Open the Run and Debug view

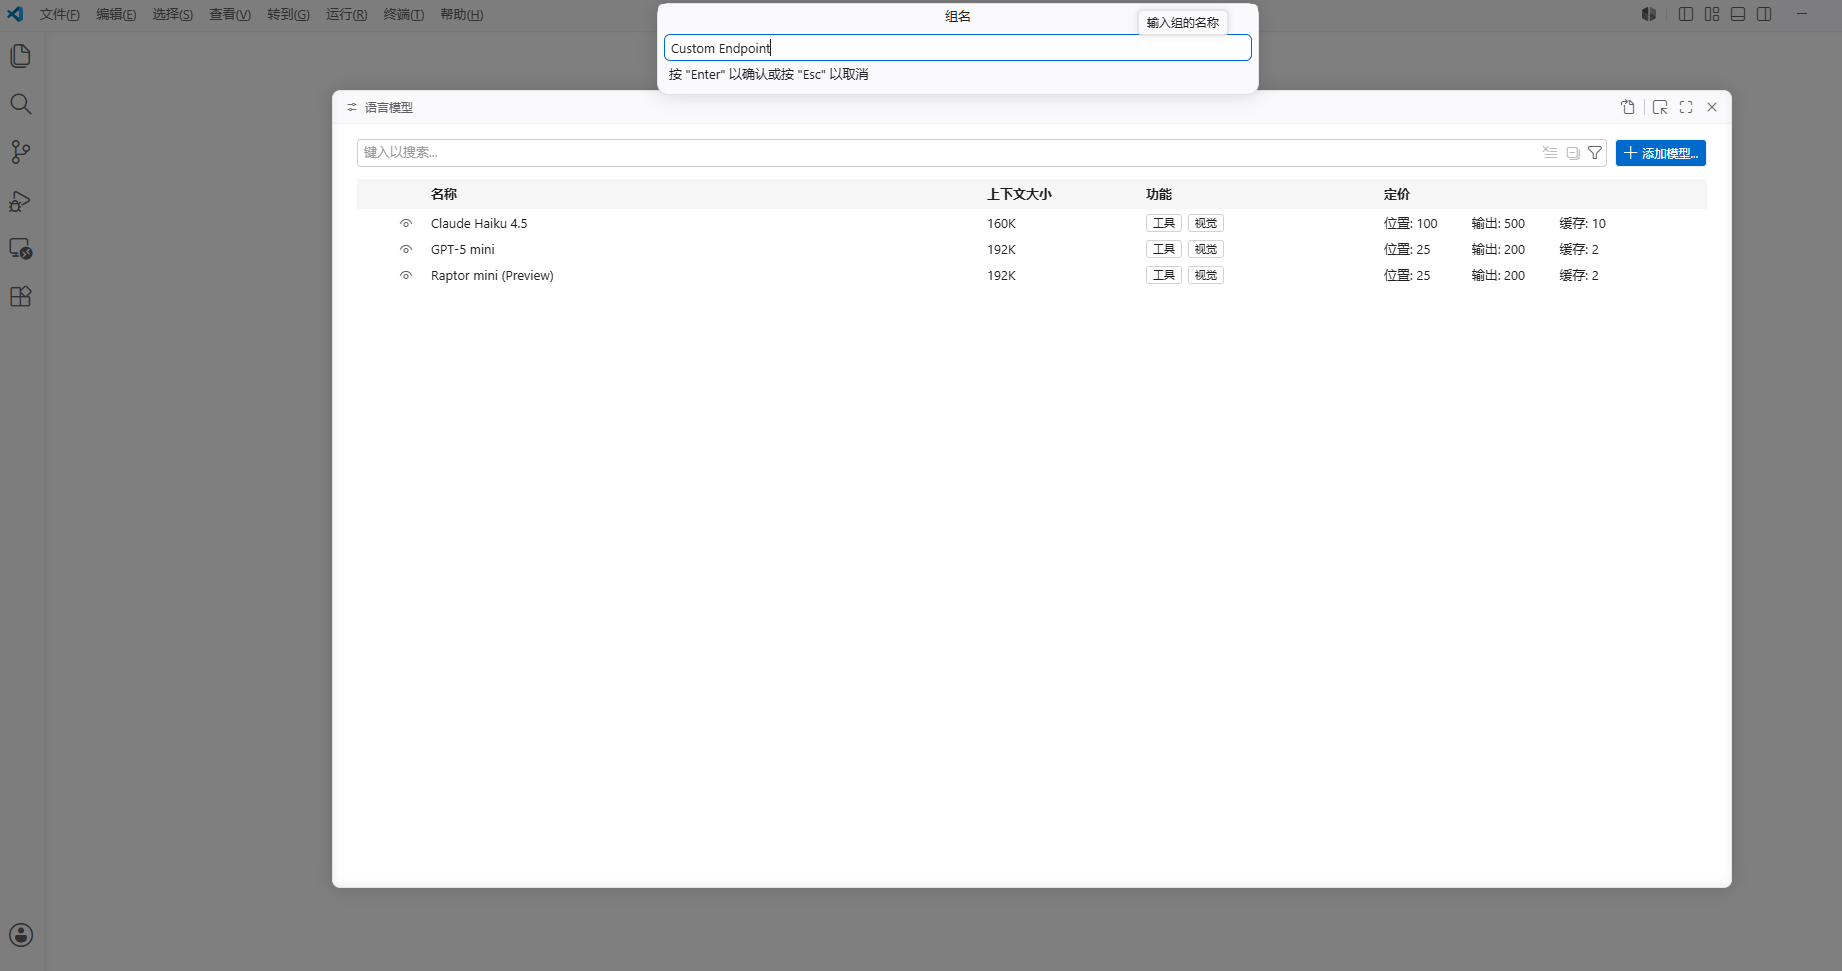20,201
